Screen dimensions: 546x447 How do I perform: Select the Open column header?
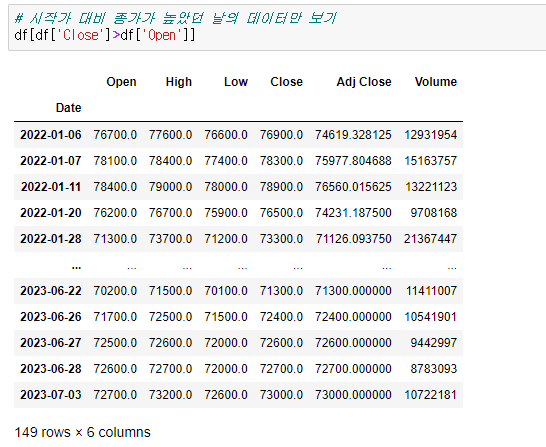[x=121, y=82]
